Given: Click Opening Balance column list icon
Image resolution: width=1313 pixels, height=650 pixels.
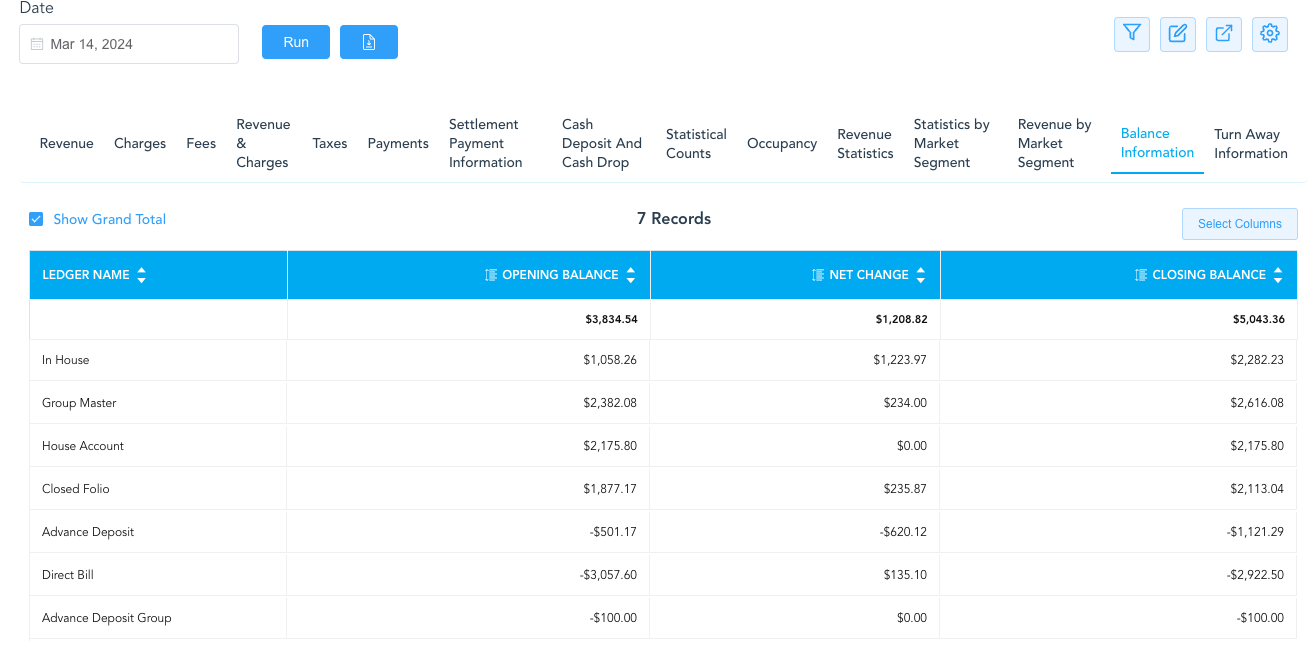Looking at the screenshot, I should [490, 275].
